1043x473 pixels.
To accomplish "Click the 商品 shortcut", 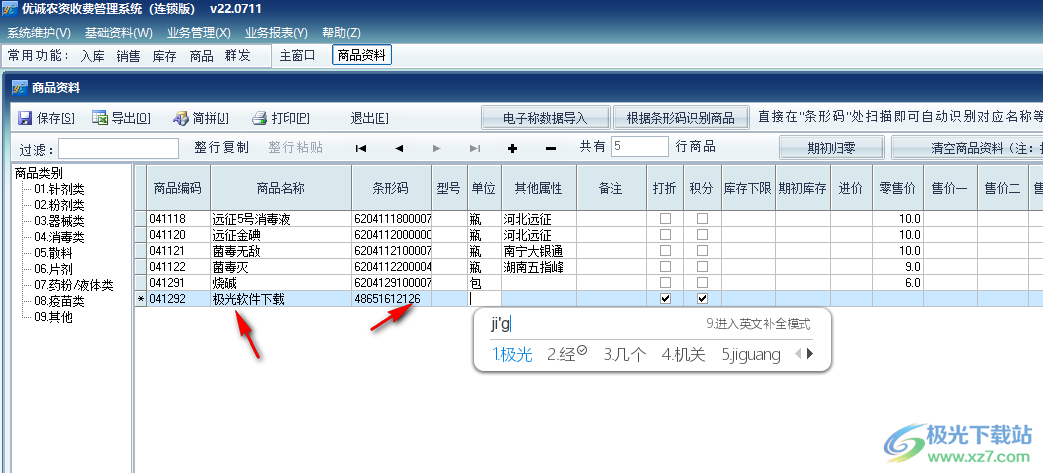I will (201, 57).
